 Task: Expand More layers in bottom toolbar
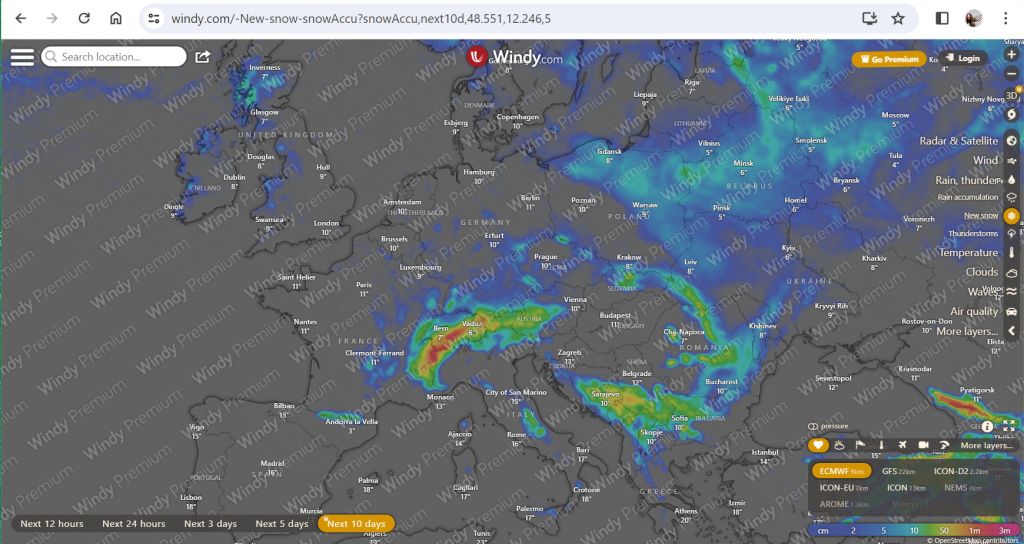985,445
